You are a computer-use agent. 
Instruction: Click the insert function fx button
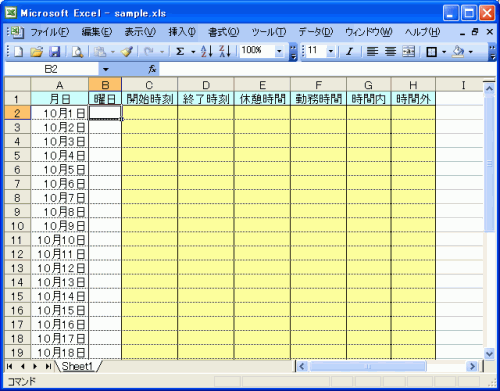click(x=152, y=69)
